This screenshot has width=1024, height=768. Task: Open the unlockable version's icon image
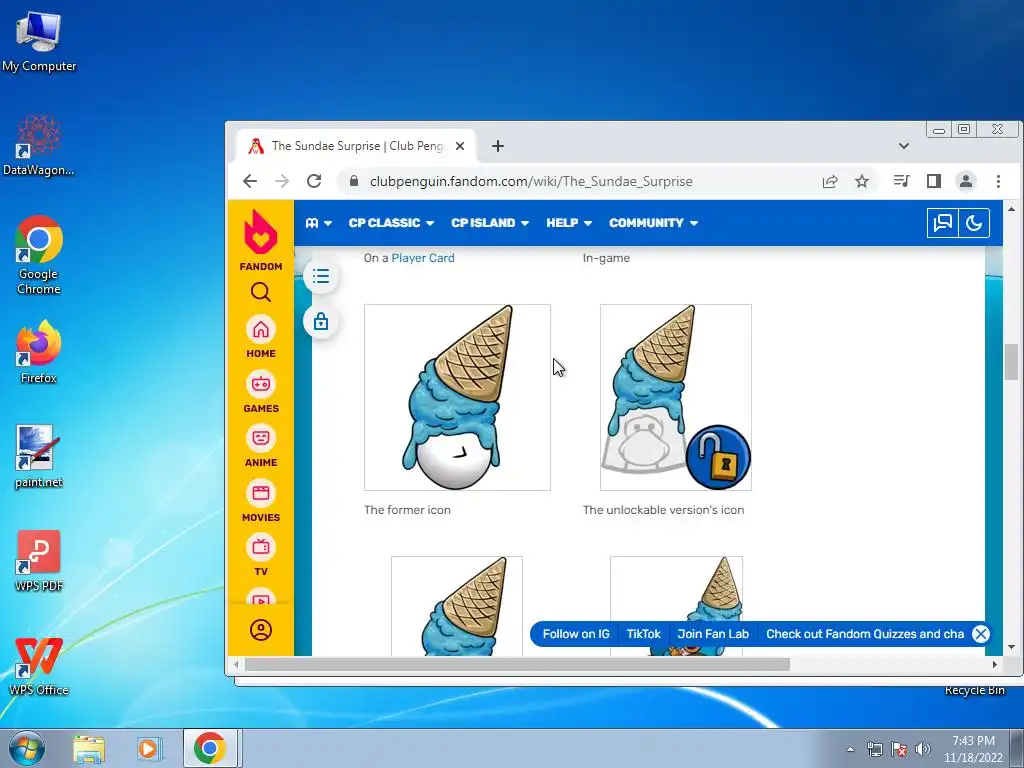[676, 397]
